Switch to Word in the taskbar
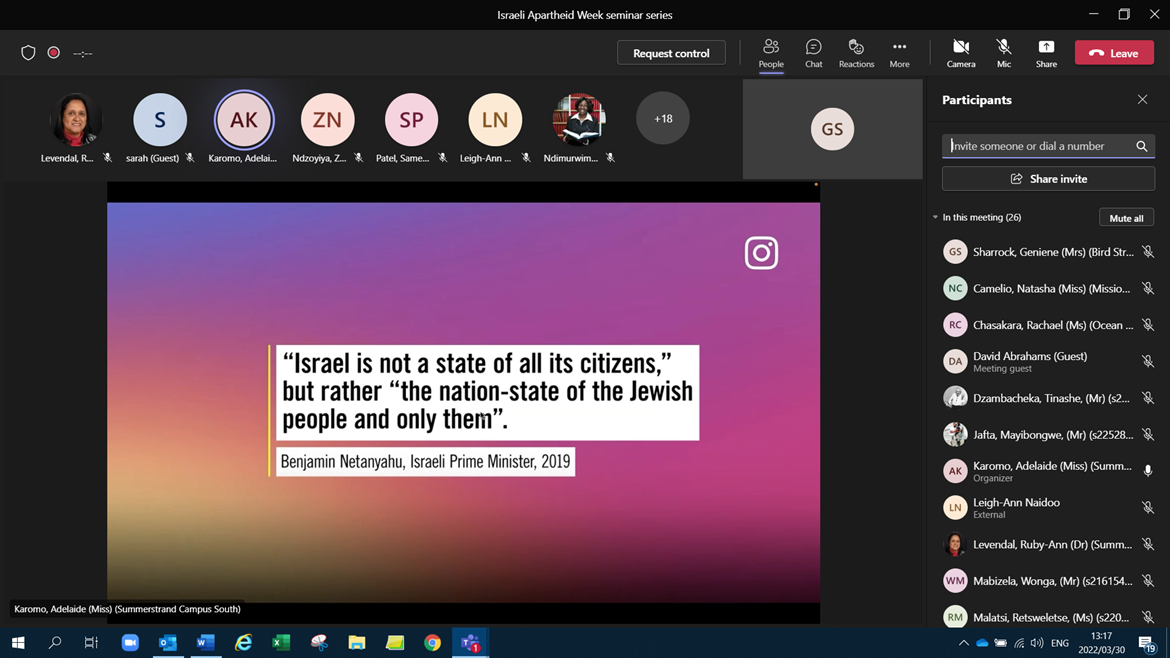 tap(206, 642)
